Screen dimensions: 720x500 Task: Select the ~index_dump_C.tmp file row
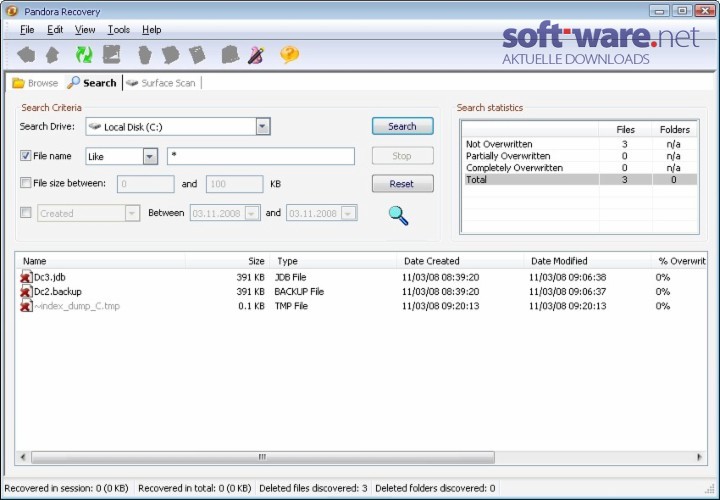click(x=360, y=305)
